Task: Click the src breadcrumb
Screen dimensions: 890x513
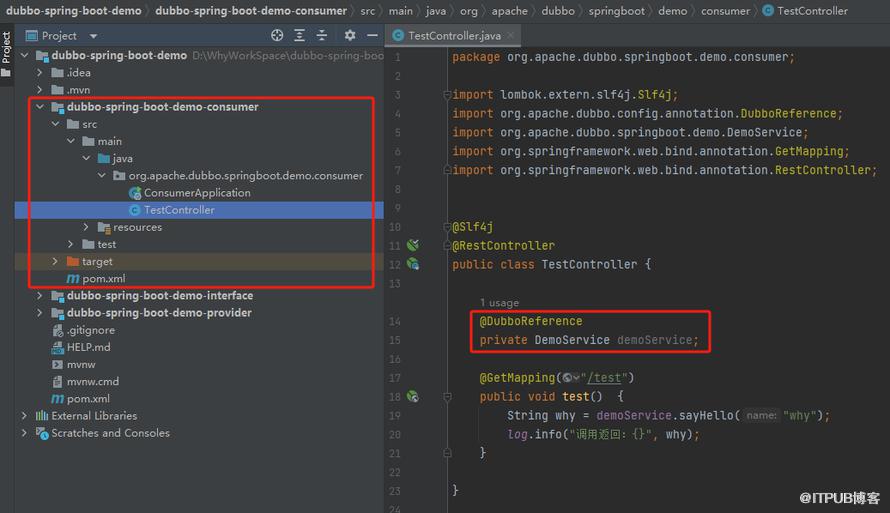Action: (x=367, y=11)
